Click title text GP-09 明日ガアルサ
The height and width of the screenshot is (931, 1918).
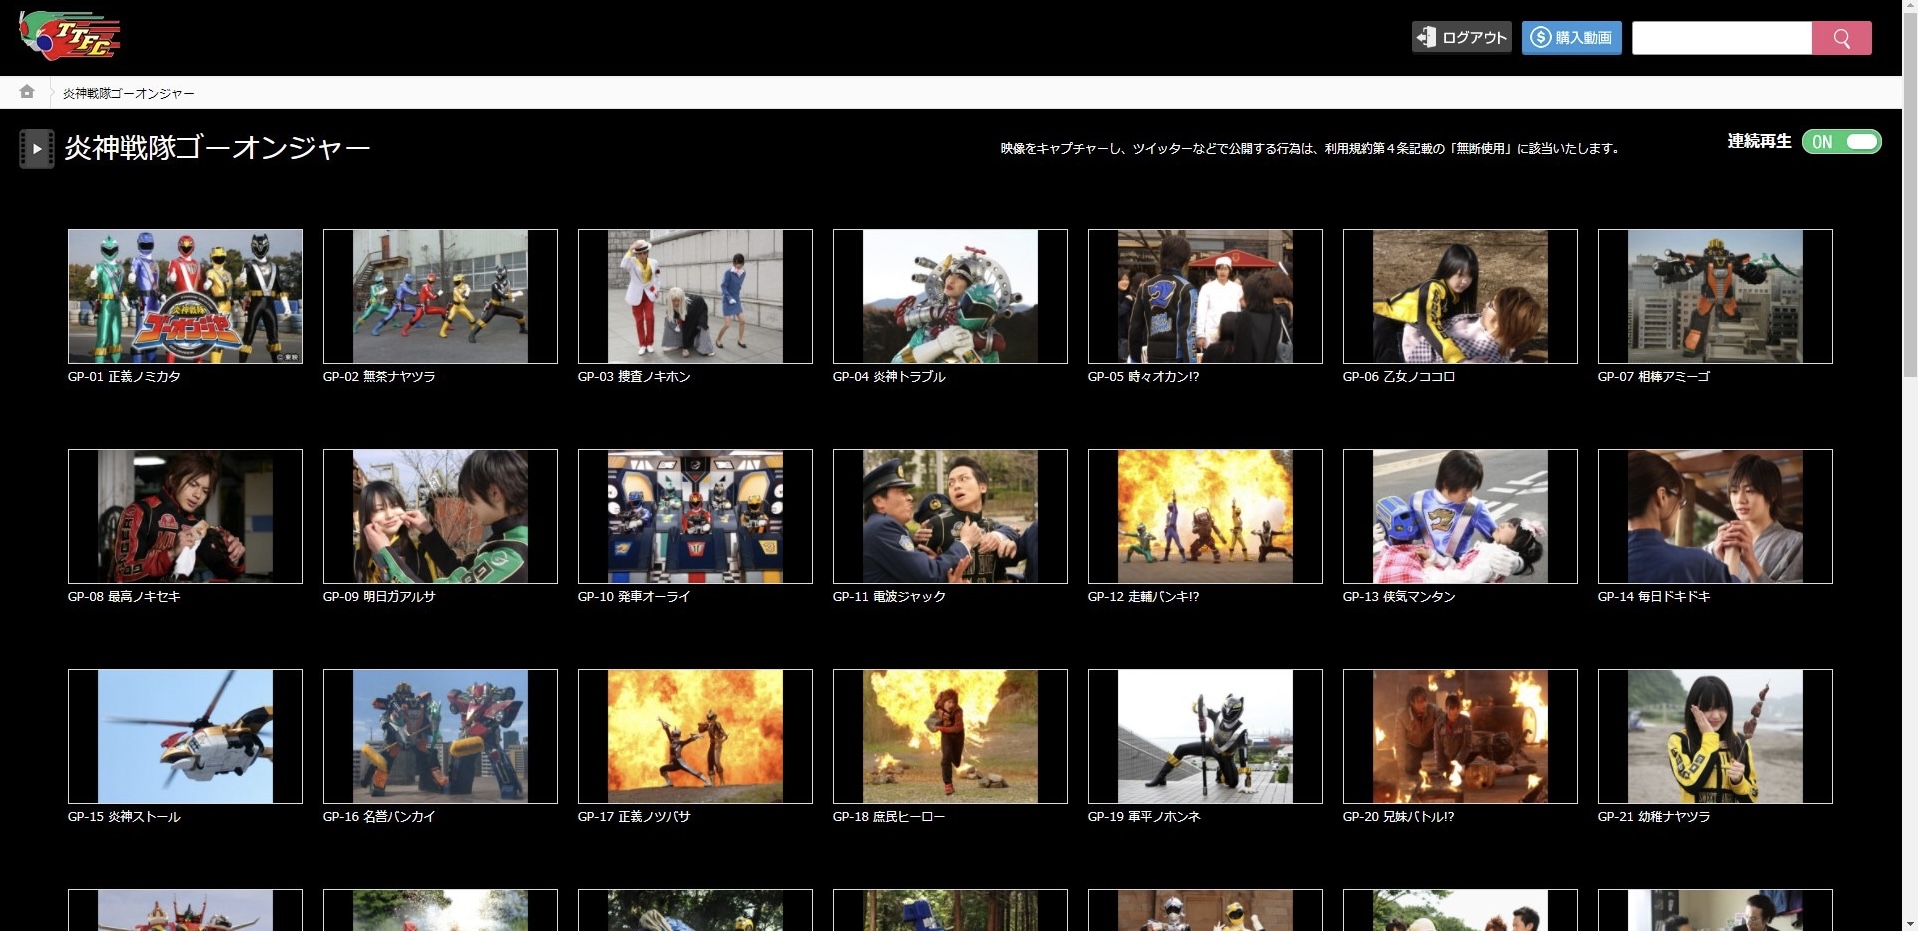click(379, 597)
